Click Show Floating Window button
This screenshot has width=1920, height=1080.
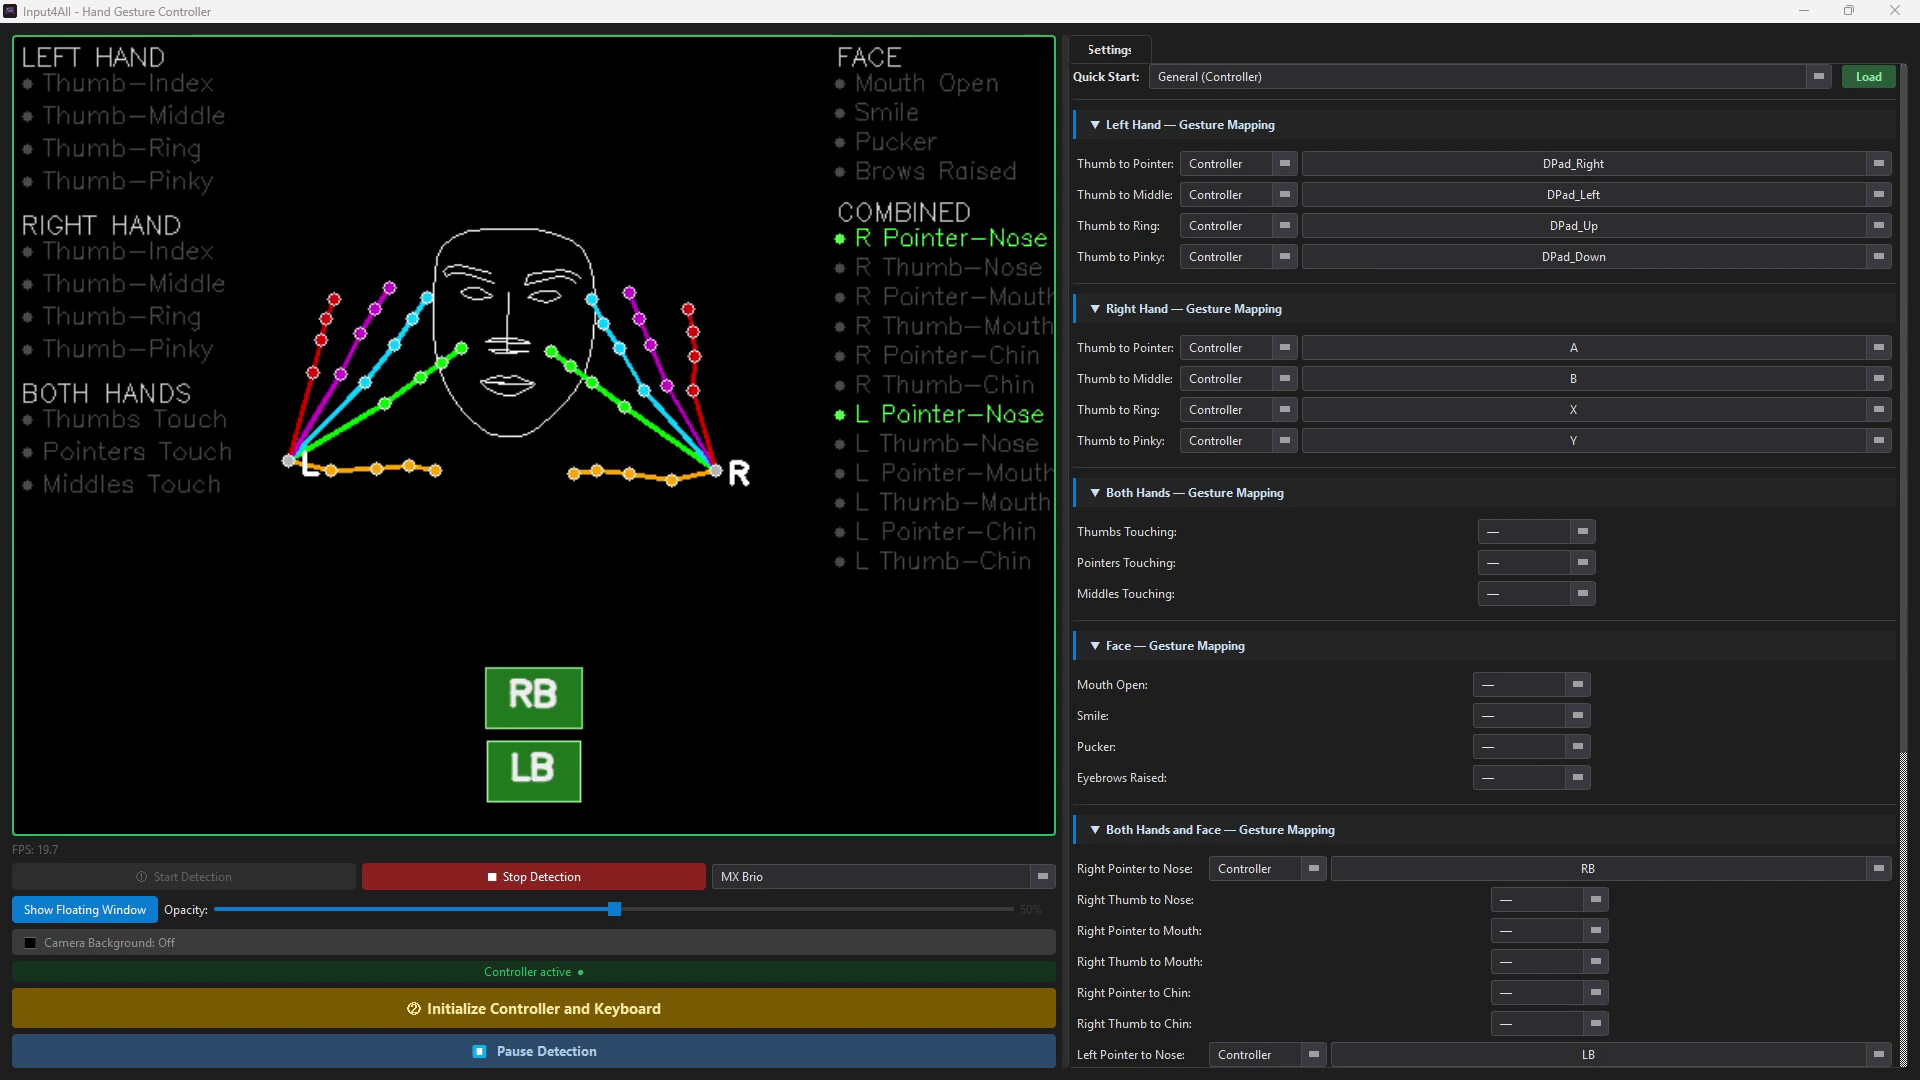pyautogui.click(x=85, y=910)
